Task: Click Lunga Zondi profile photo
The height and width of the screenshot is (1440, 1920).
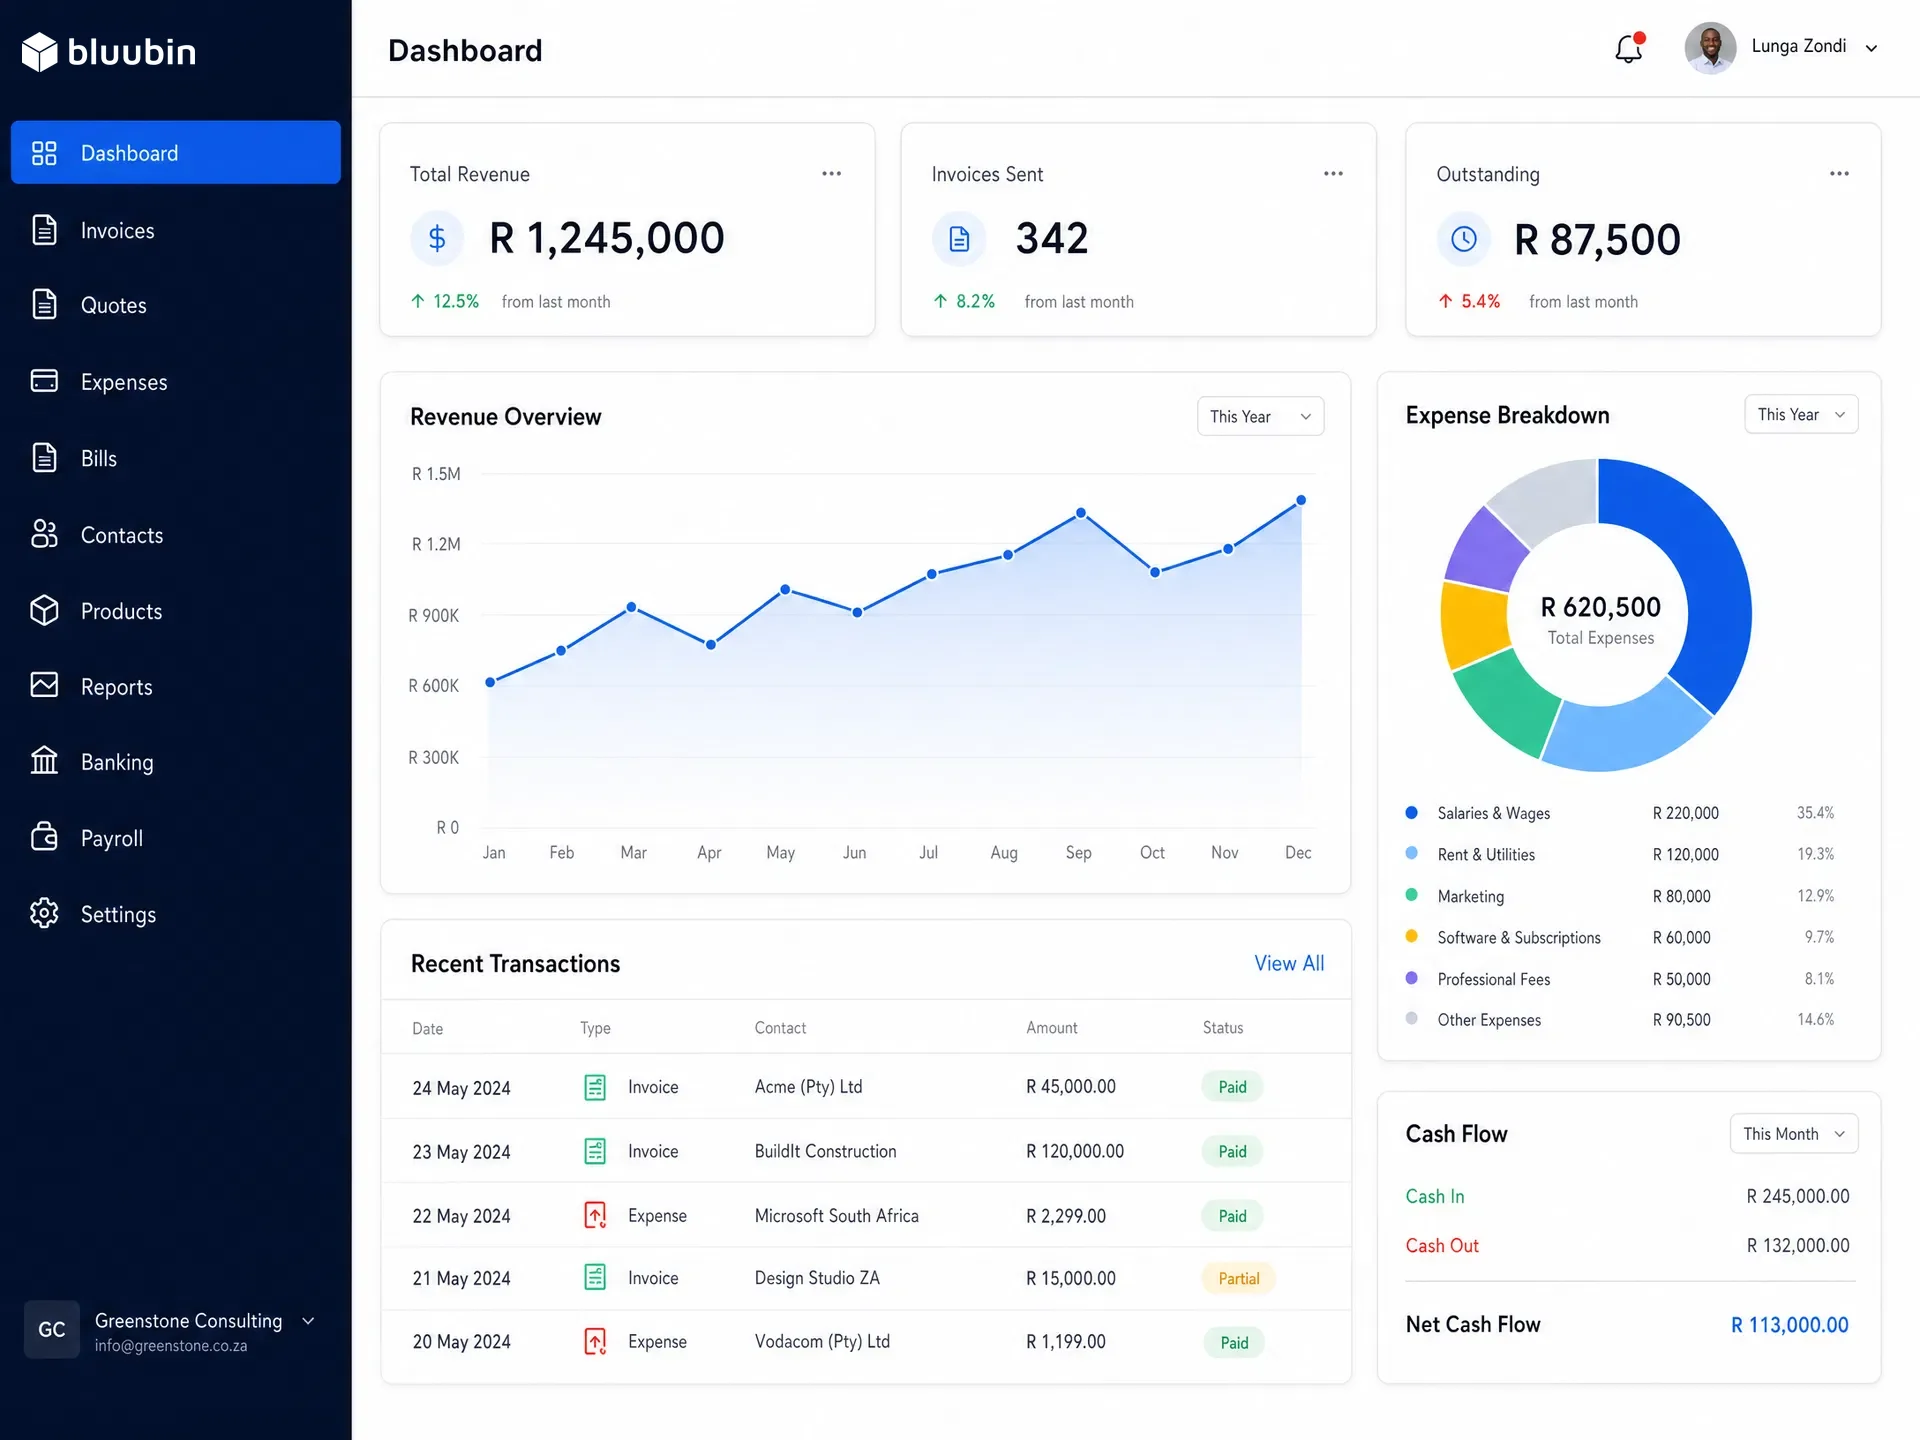Action: tap(1710, 48)
